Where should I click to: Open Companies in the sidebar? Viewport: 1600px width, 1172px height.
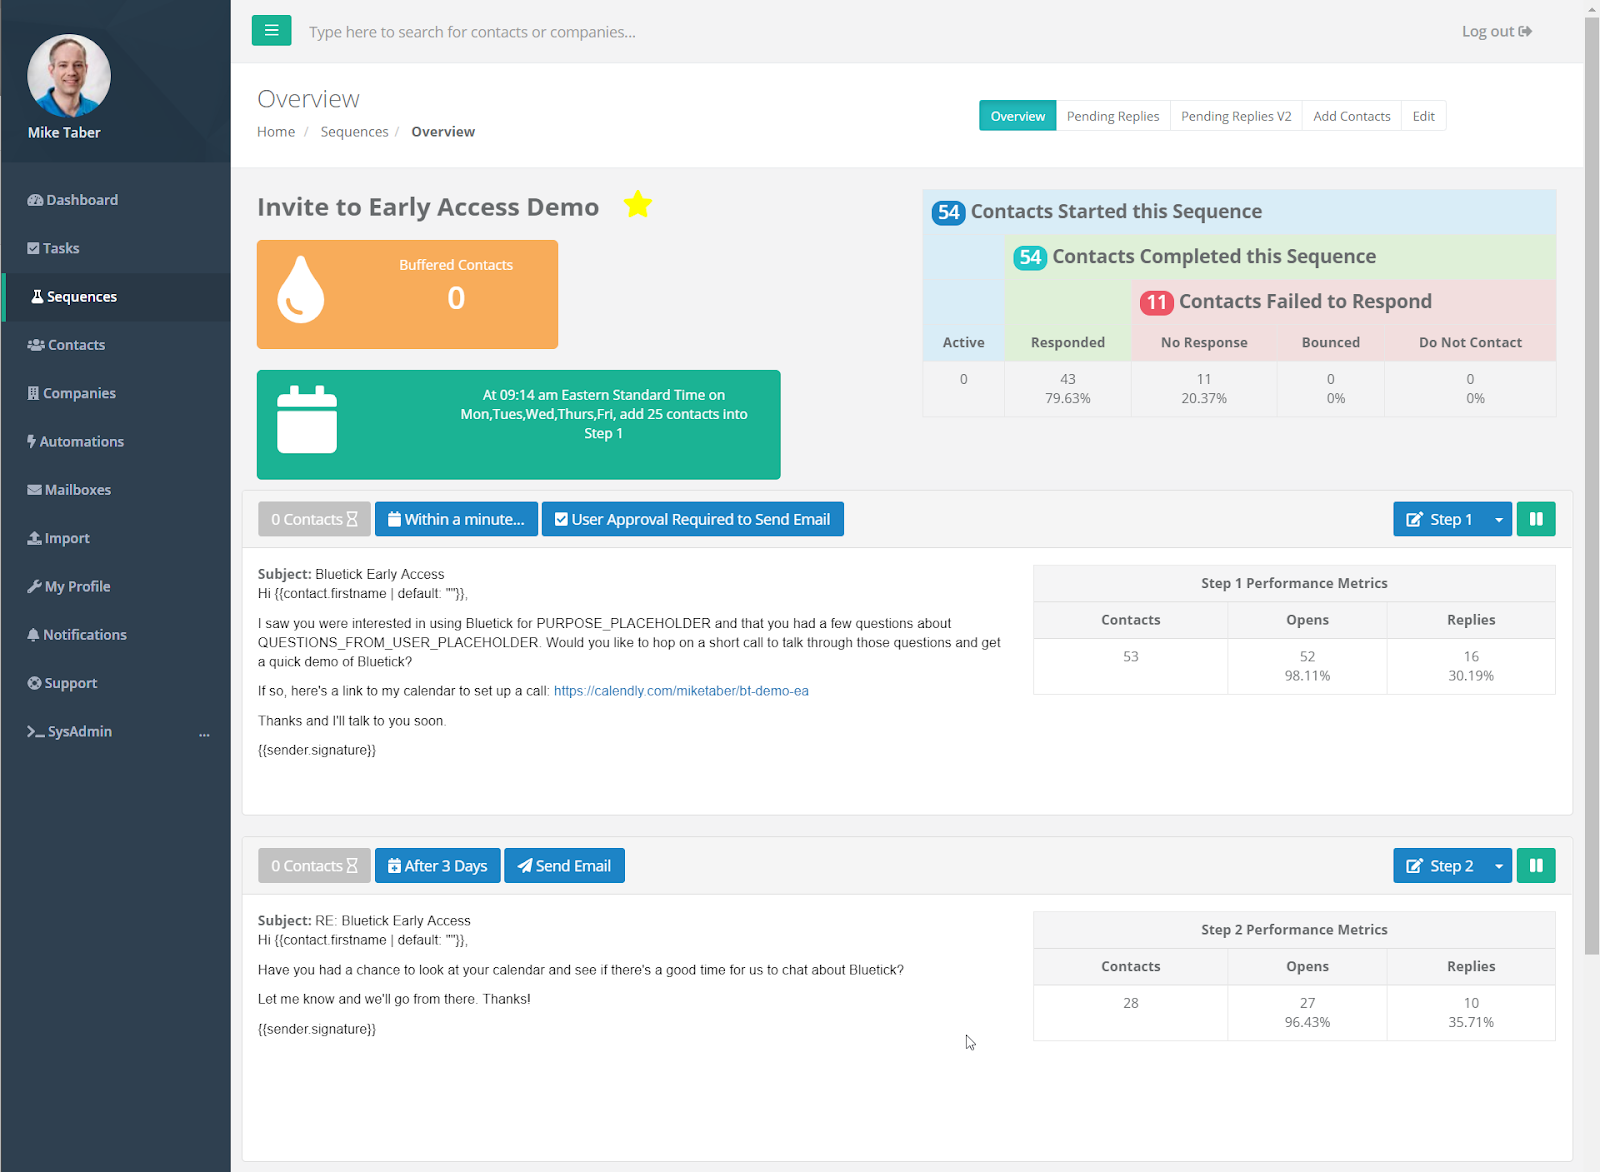pyautogui.click(x=72, y=393)
